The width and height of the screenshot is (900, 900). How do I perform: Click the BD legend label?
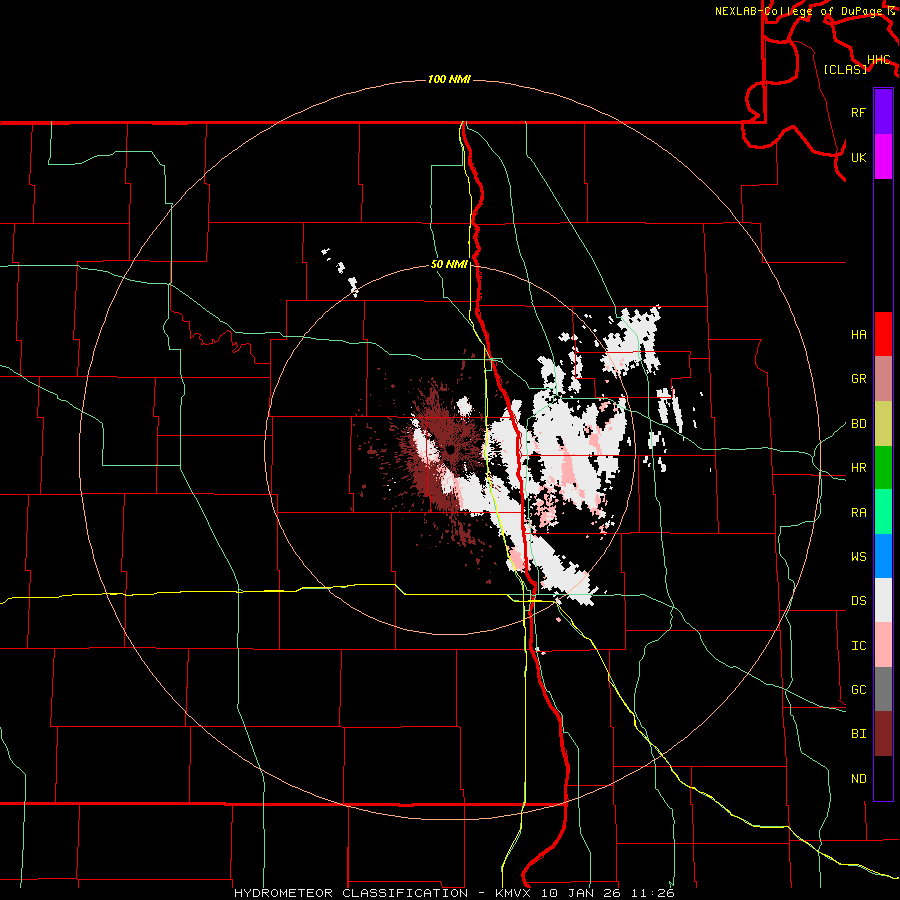tap(858, 424)
